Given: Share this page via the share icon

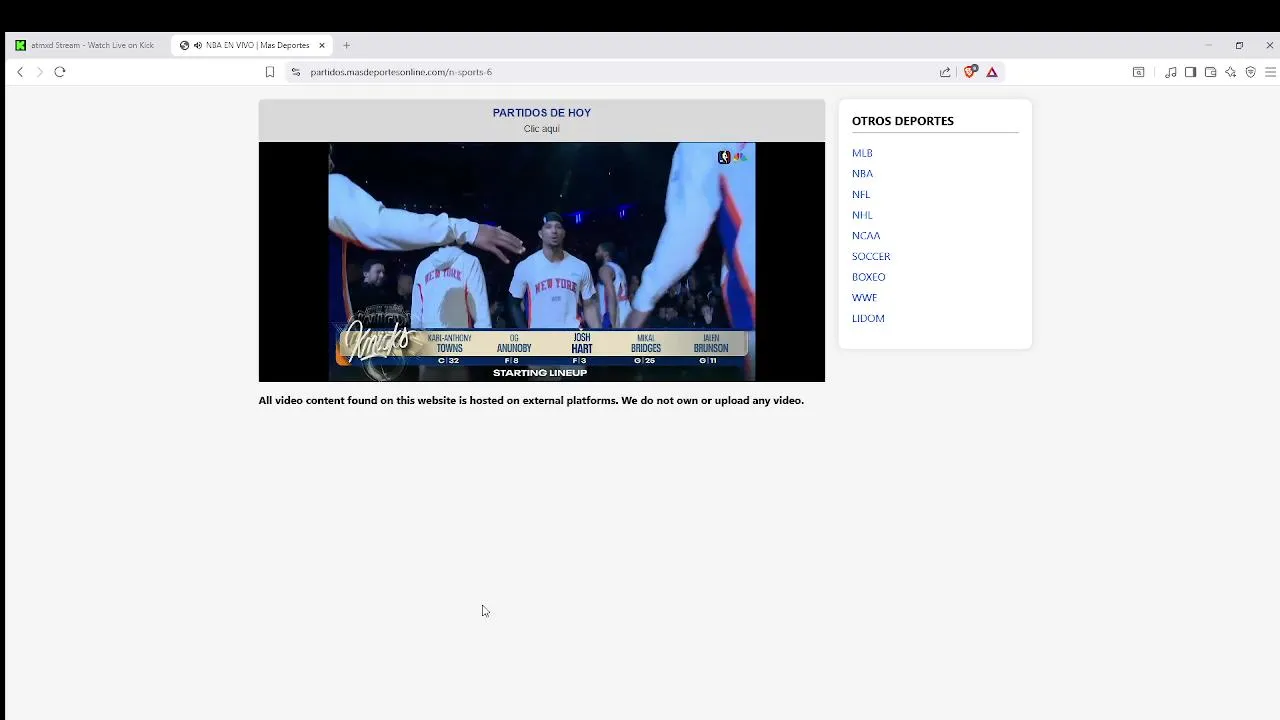Looking at the screenshot, I should pos(945,72).
